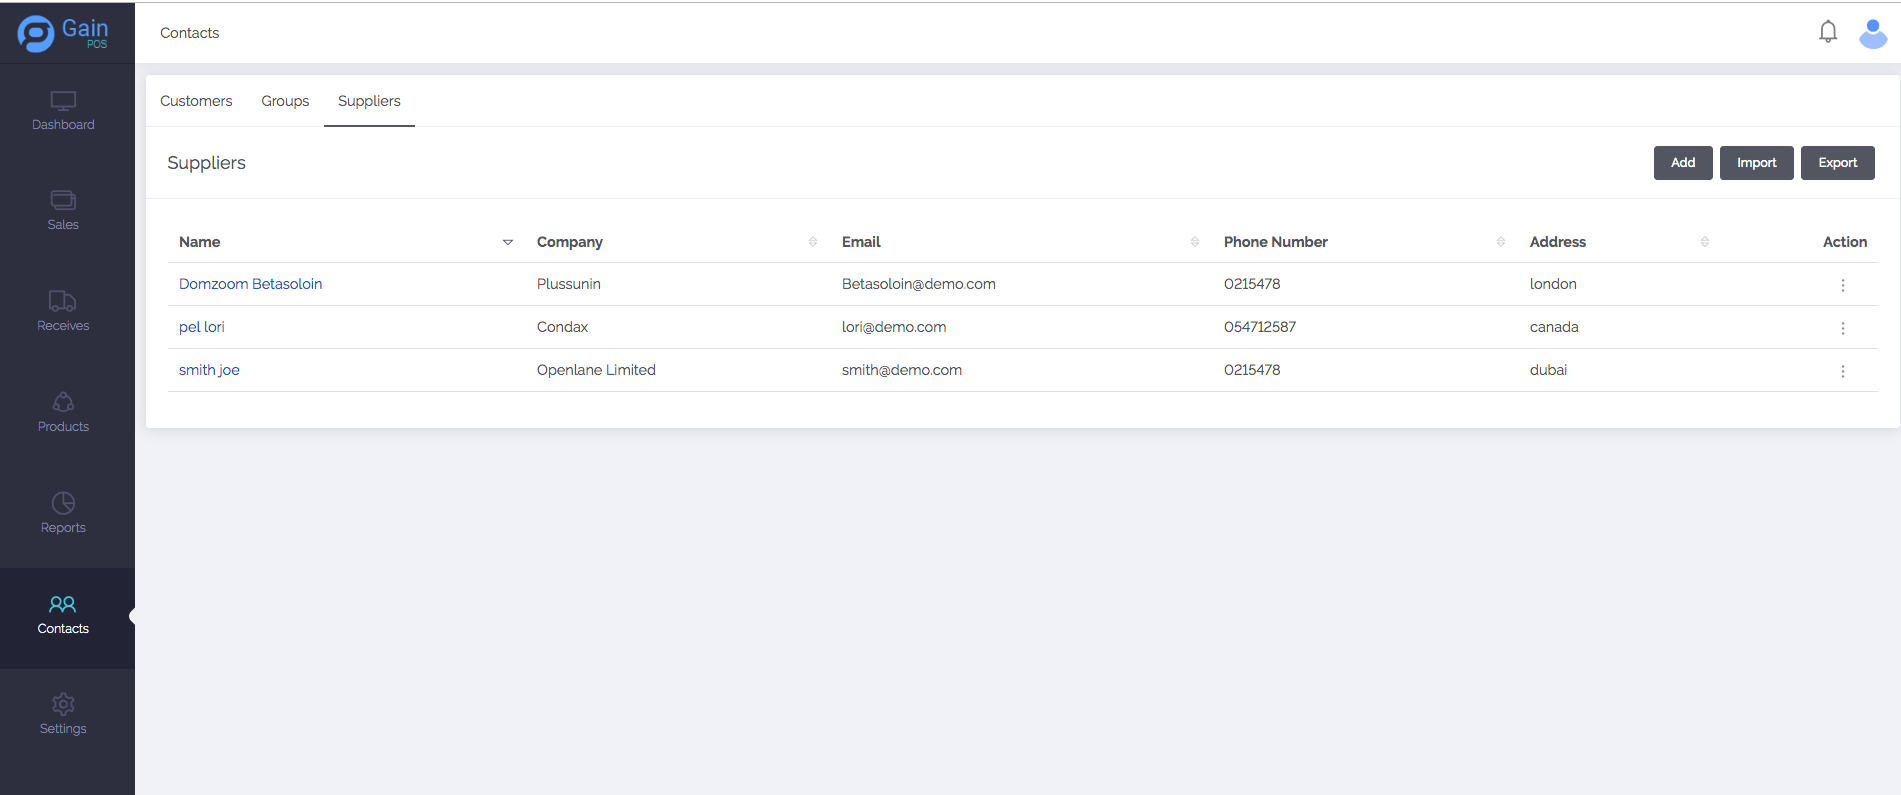Open the Dashboard from the sidebar

[63, 111]
